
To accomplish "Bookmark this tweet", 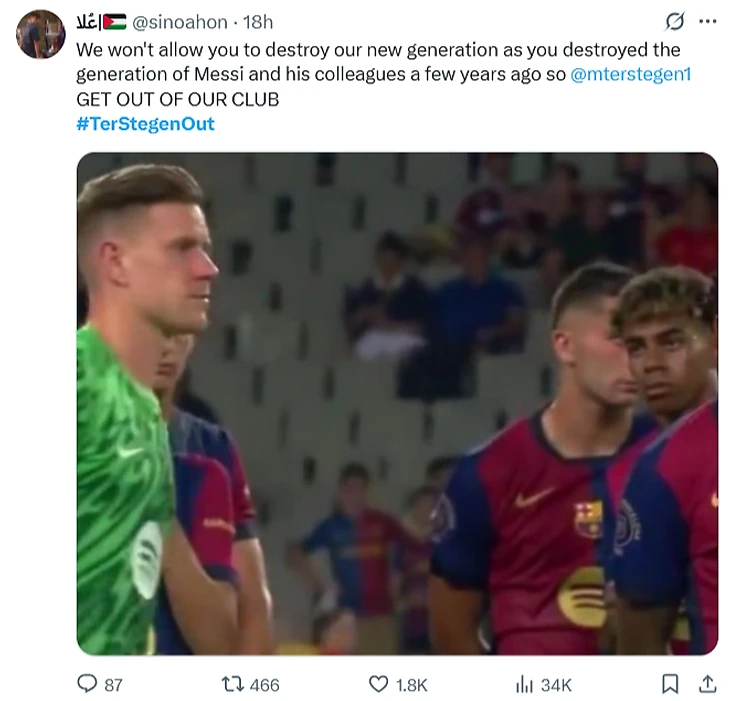I will [x=671, y=684].
